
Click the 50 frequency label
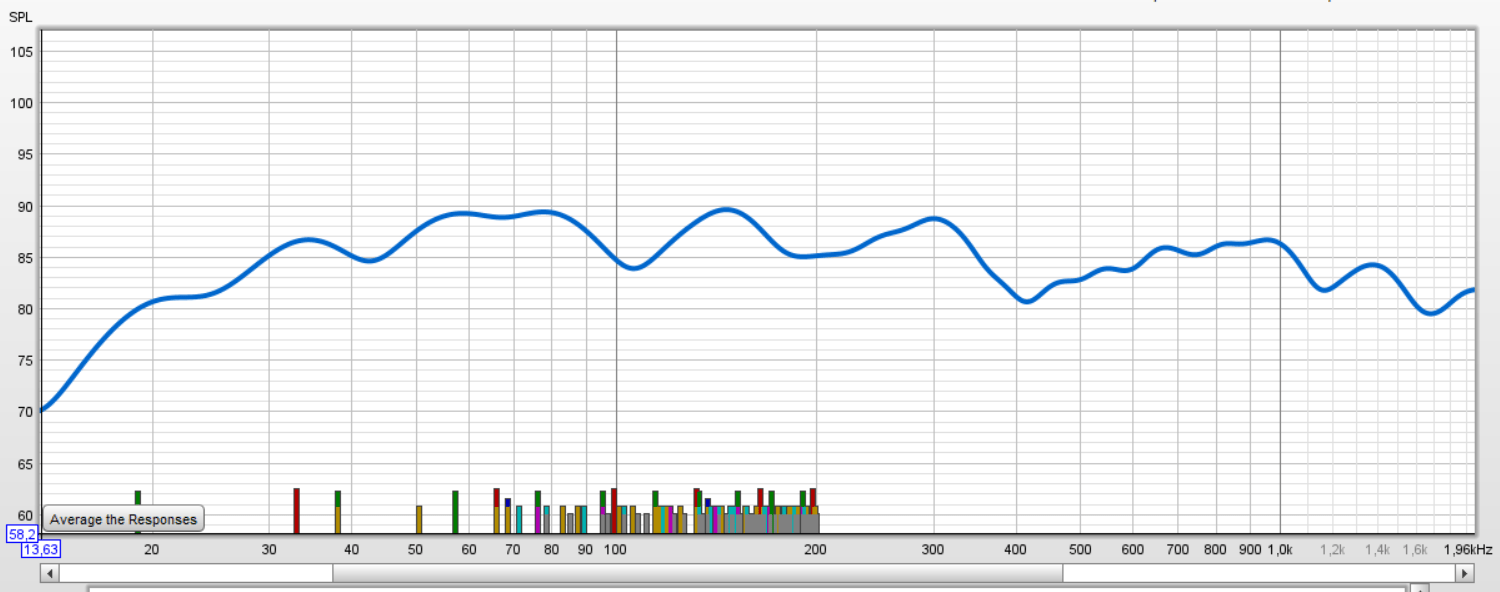click(x=416, y=549)
